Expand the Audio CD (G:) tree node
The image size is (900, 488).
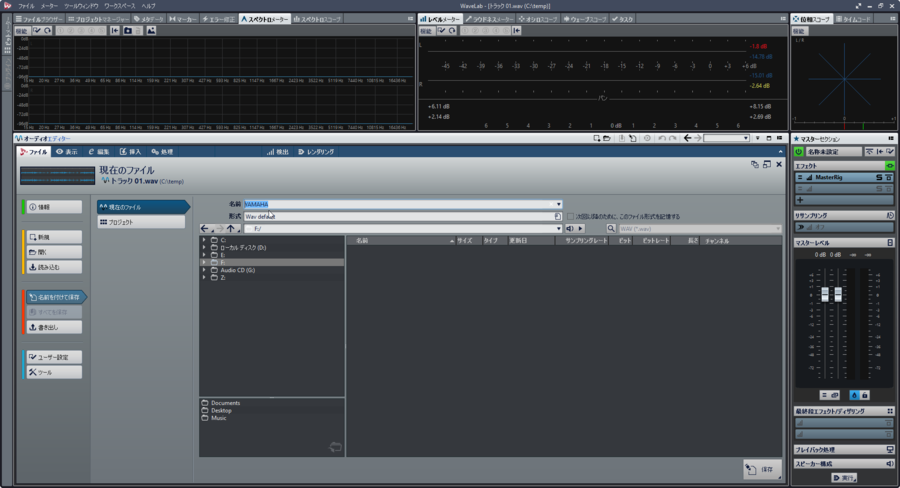click(x=204, y=270)
